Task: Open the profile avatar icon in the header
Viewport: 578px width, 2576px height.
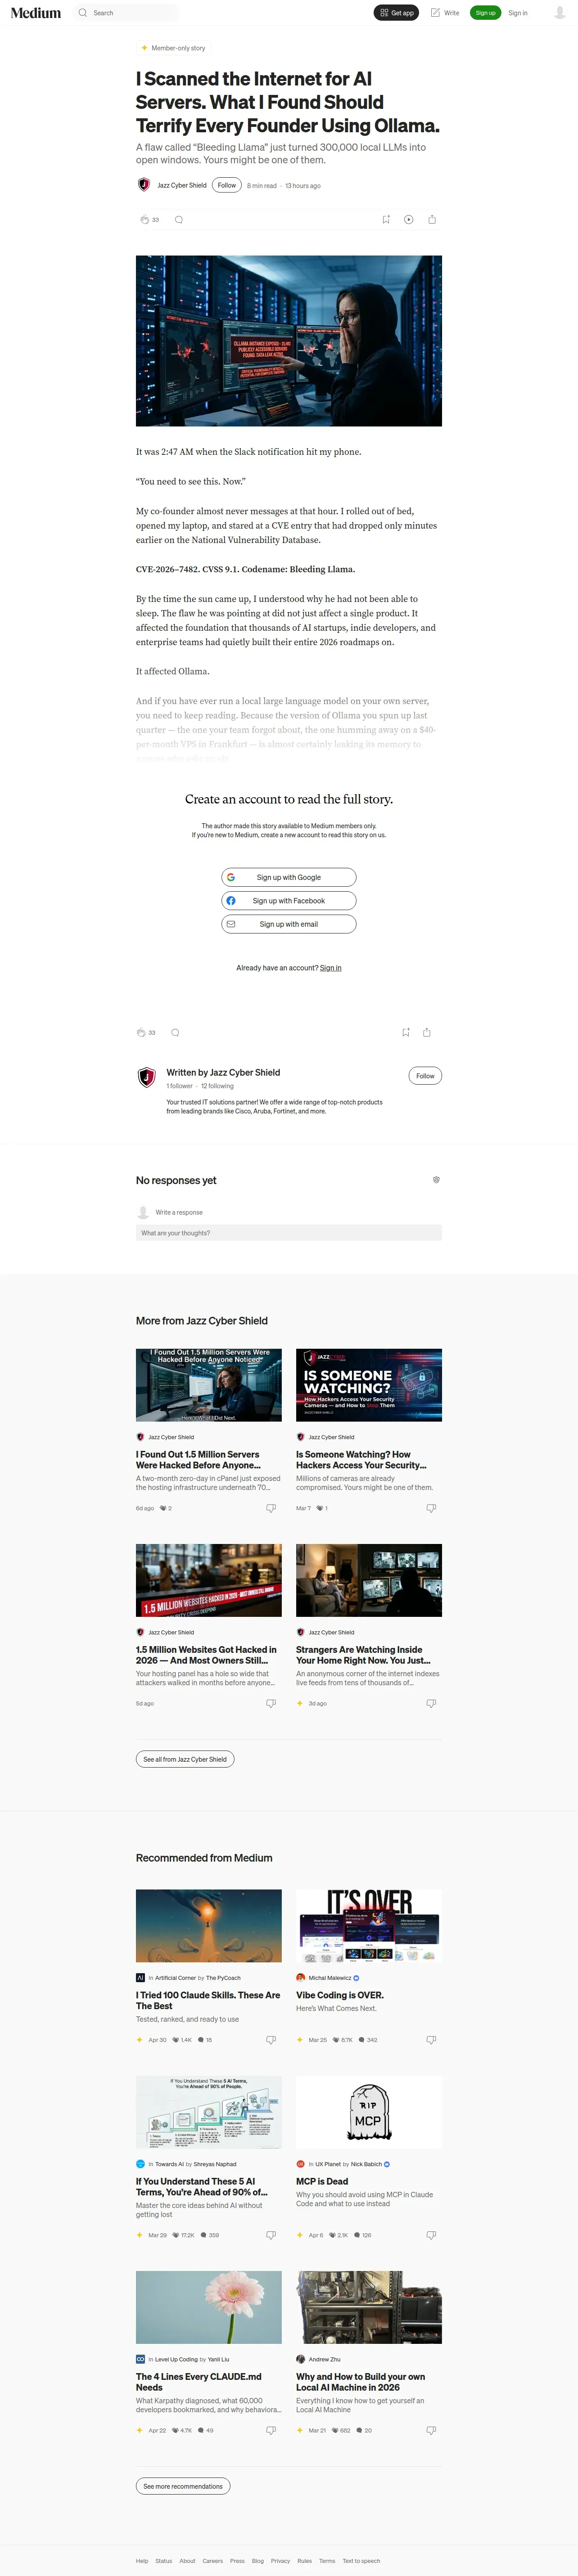Action: (x=560, y=13)
